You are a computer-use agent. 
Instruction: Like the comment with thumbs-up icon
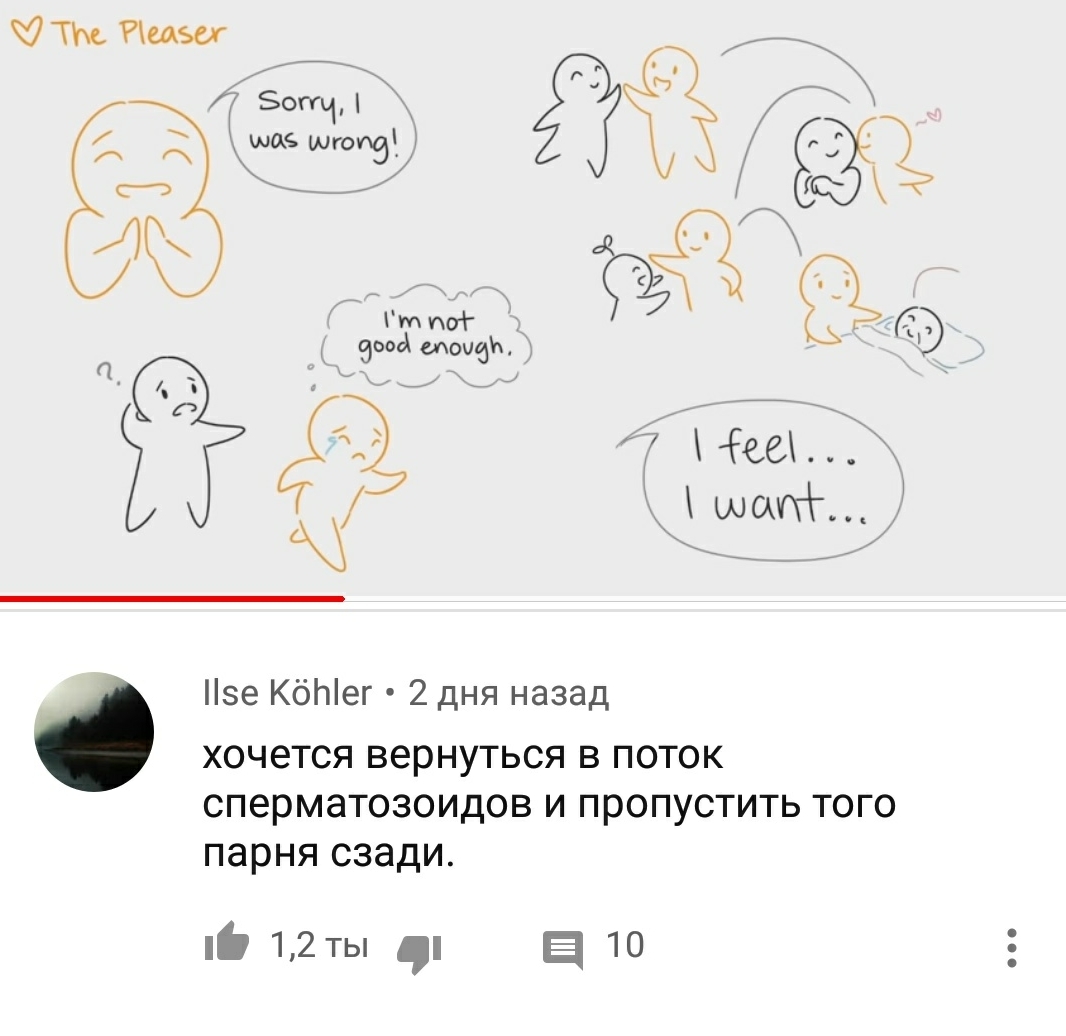[226, 942]
